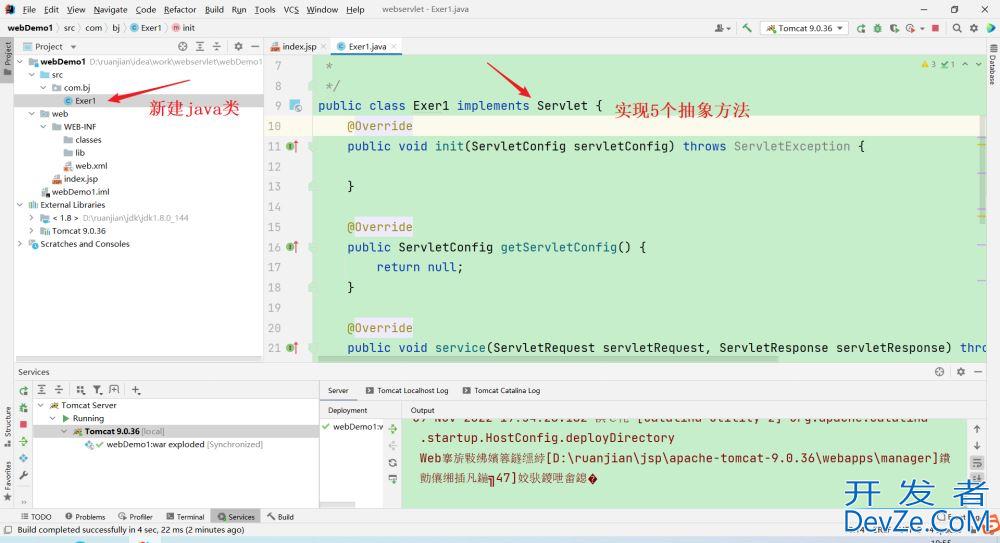Image resolution: width=1000 pixels, height=543 pixels.
Task: Click the Debug bug icon in main toolbar
Action: click(x=878, y=28)
